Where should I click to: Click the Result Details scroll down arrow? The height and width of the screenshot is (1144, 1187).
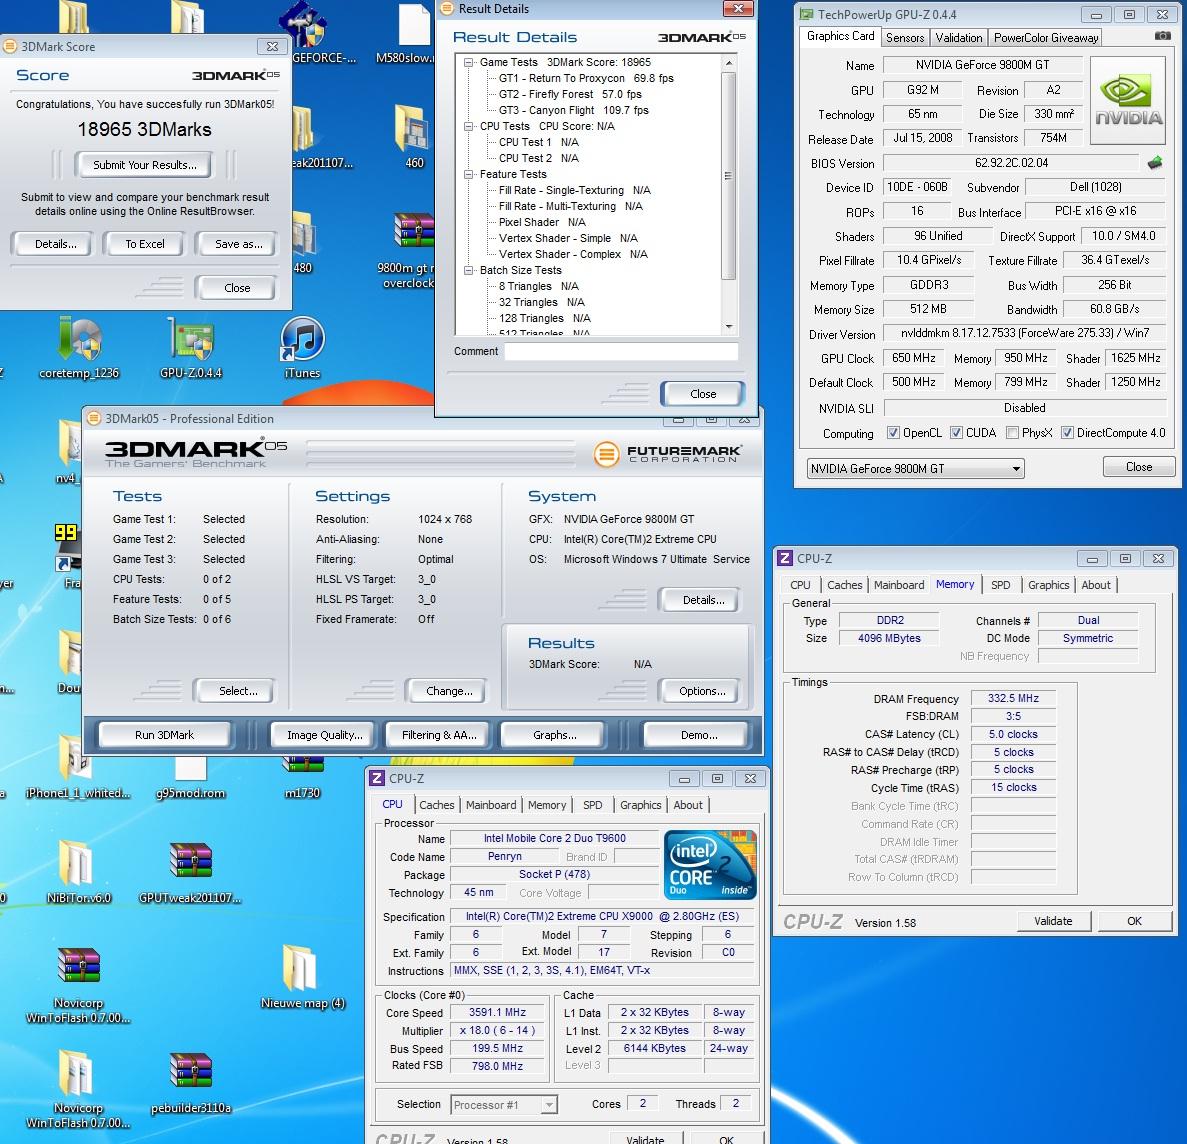tap(728, 327)
